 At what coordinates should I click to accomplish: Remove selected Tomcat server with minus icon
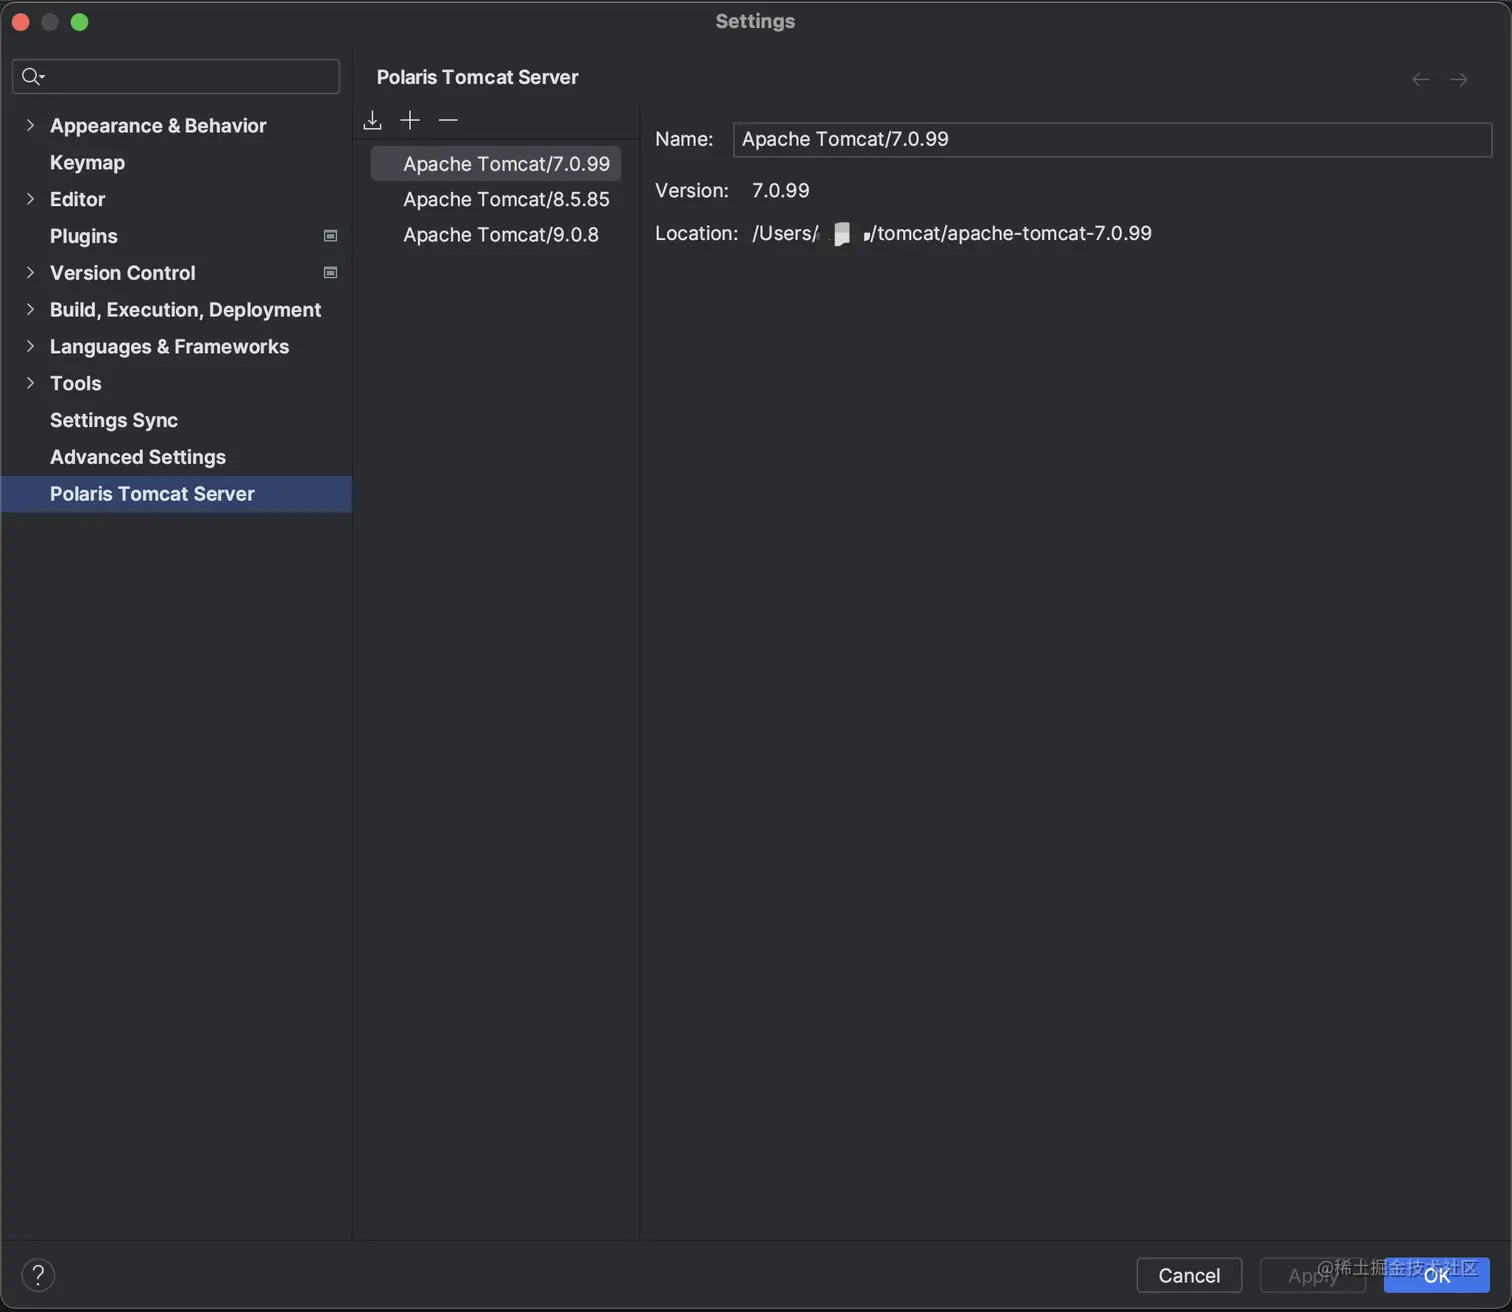point(448,120)
